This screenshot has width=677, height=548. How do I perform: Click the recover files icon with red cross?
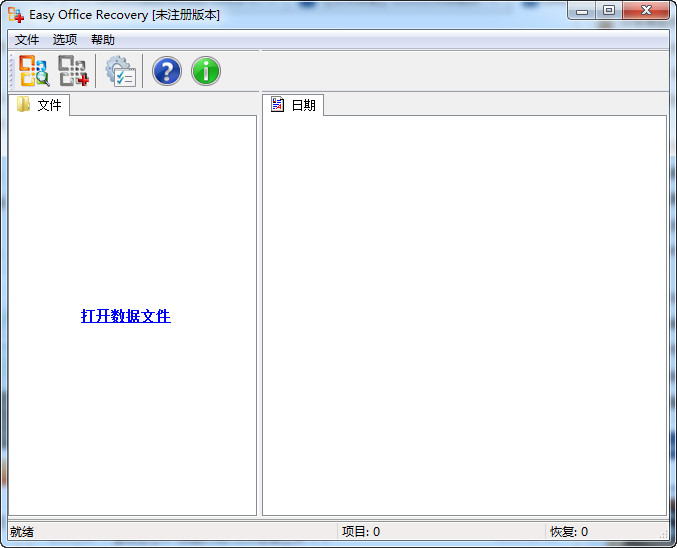(73, 71)
